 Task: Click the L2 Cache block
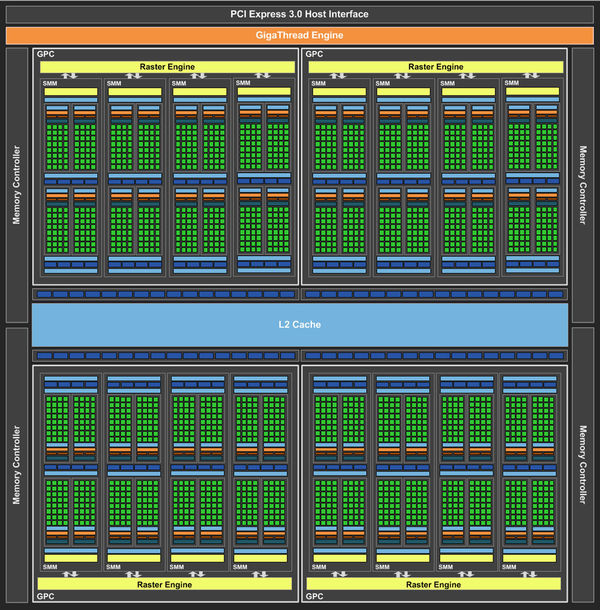[300, 325]
